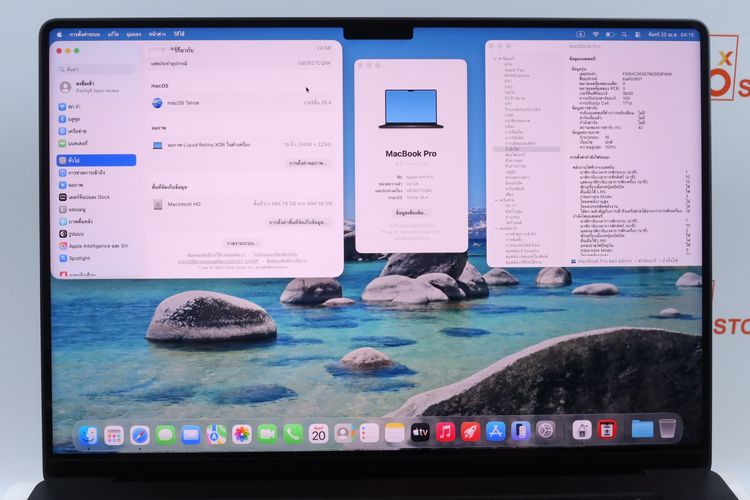Open the วิธีใช้ (Help) menu
The width and height of the screenshot is (750, 500).
(179, 34)
